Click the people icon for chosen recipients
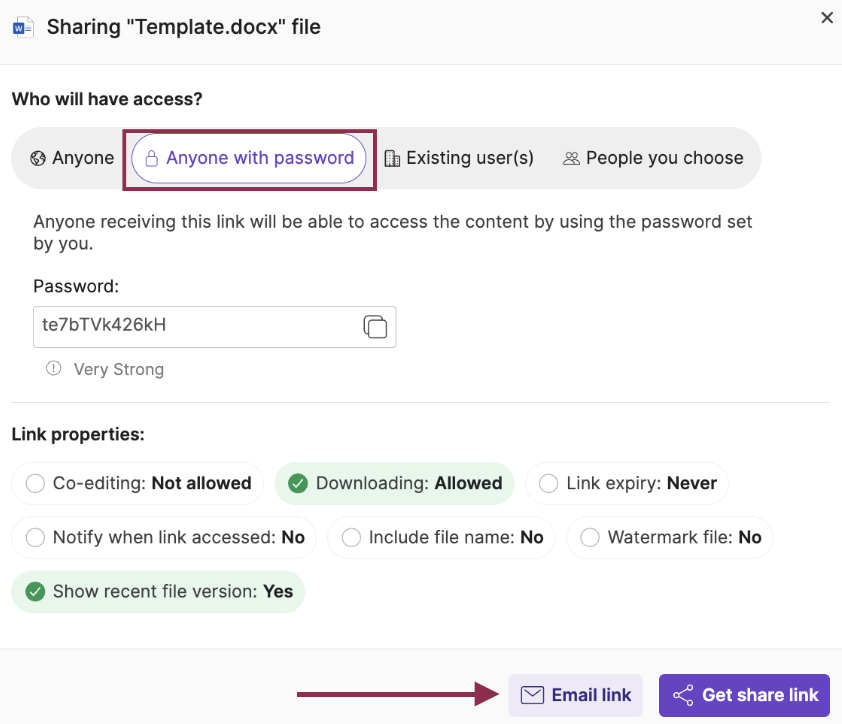Screen dimensions: 842x724 pos(572,158)
